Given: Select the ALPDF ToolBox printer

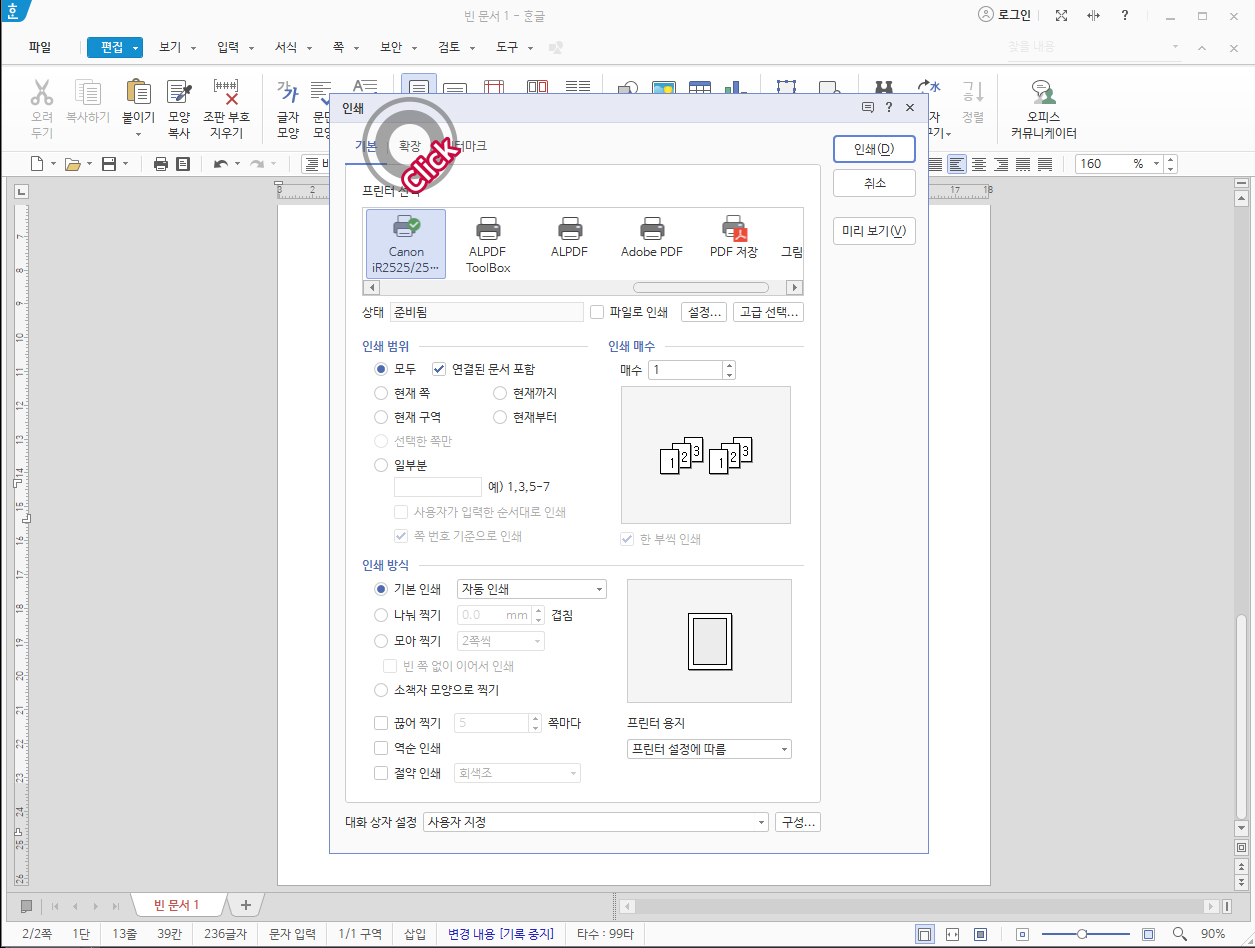Looking at the screenshot, I should 488,243.
